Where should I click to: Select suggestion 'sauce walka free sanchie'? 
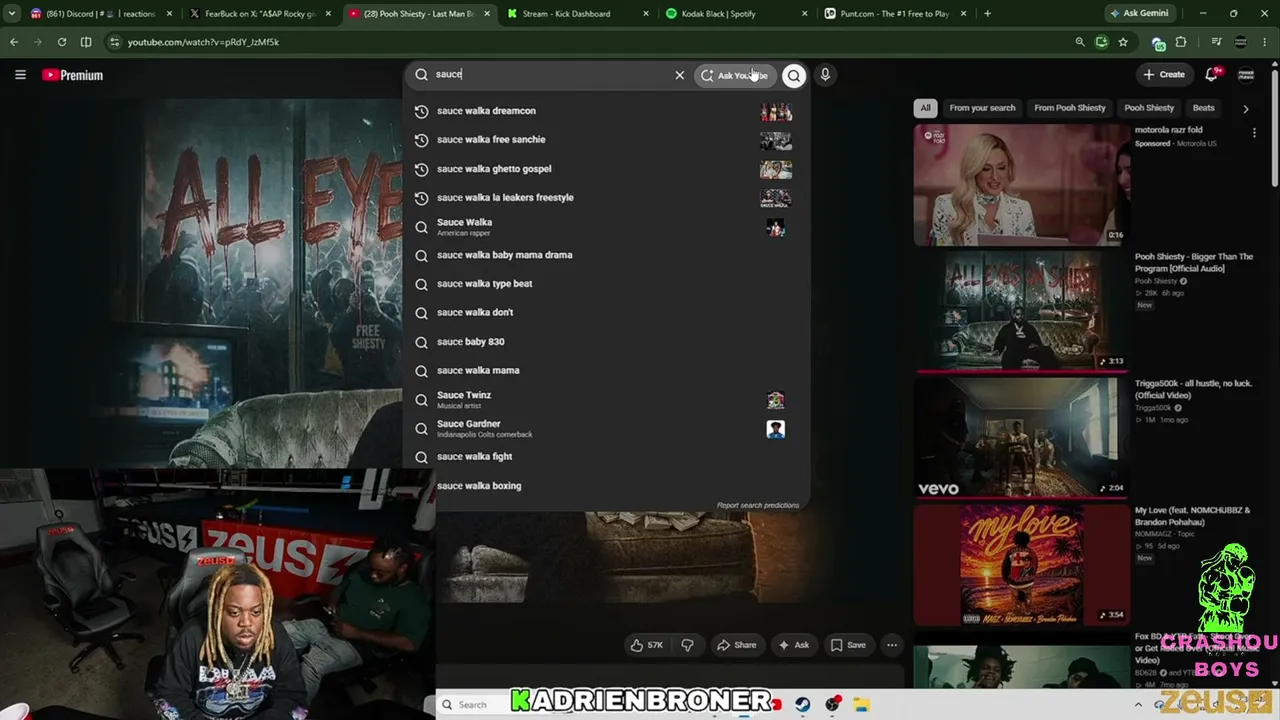click(605, 140)
